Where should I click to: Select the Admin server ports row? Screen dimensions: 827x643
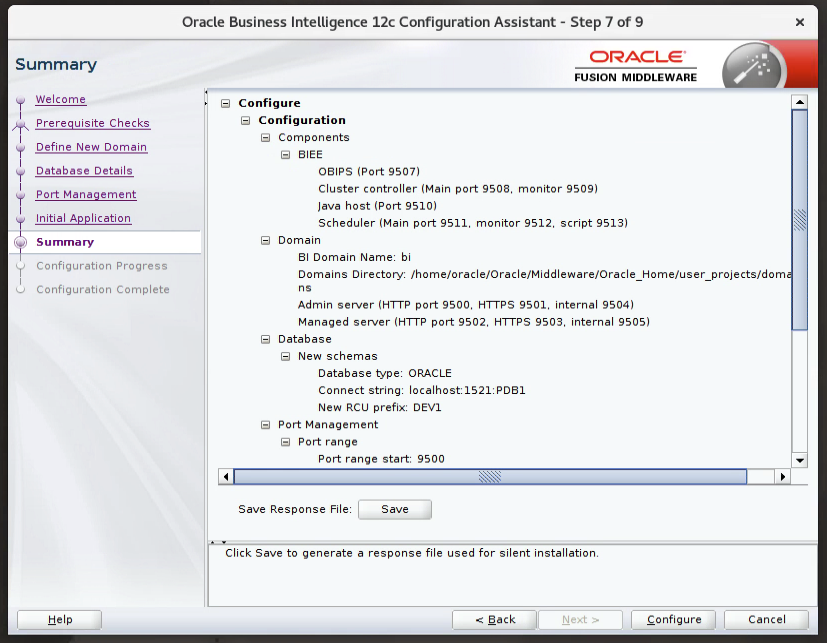[x=466, y=305]
